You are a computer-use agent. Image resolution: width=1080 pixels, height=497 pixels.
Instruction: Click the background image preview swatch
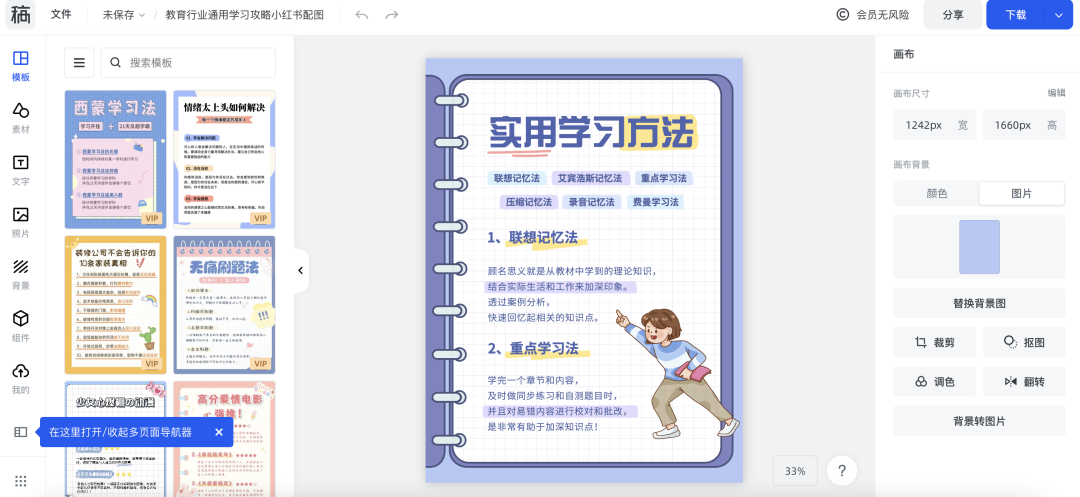click(x=979, y=247)
